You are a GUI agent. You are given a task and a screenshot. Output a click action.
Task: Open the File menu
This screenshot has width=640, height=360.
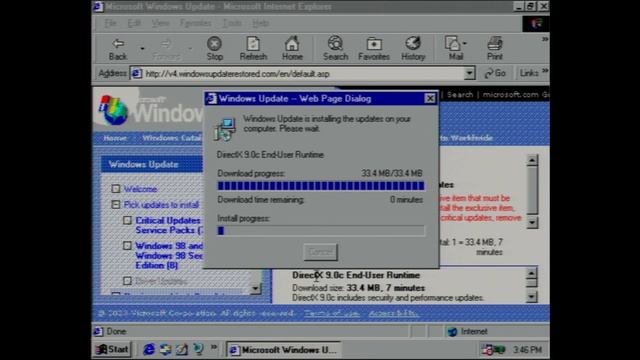(x=110, y=23)
